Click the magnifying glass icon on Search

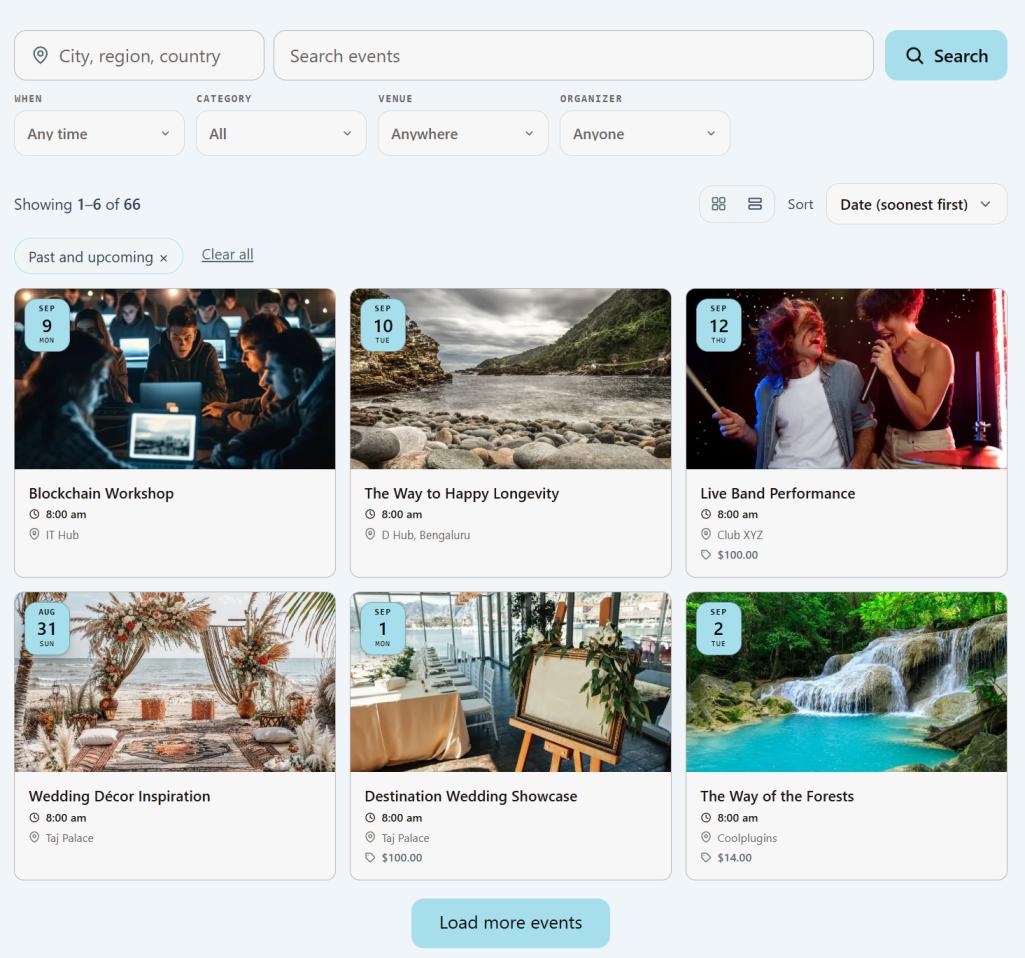coord(915,56)
